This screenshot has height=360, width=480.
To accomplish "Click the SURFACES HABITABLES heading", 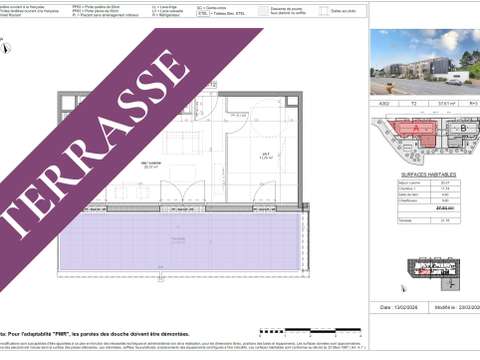I will (x=429, y=175).
